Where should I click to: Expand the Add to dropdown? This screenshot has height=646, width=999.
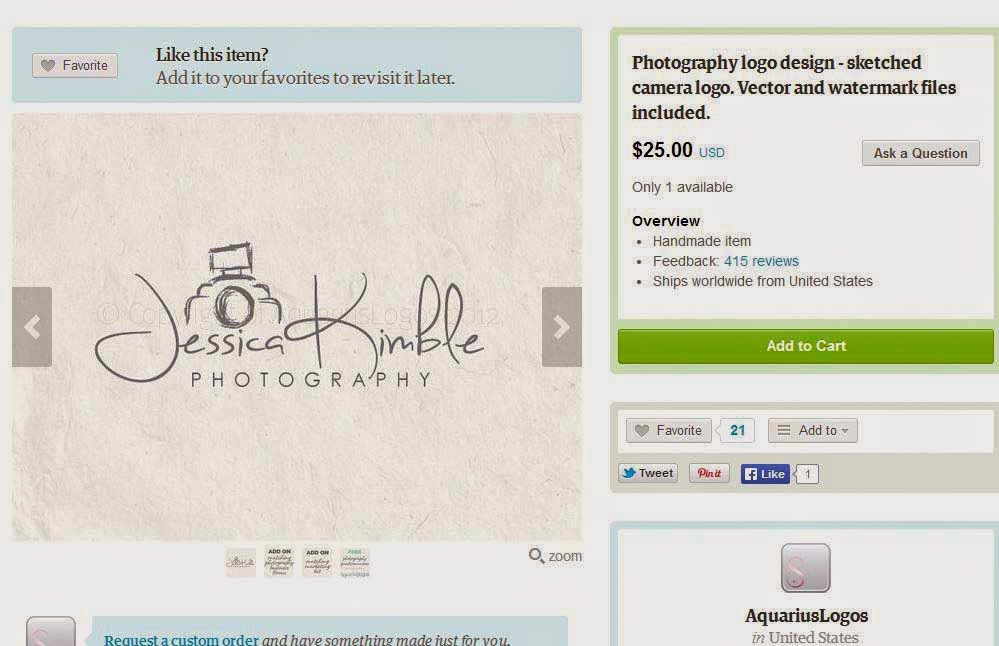pyautogui.click(x=813, y=430)
